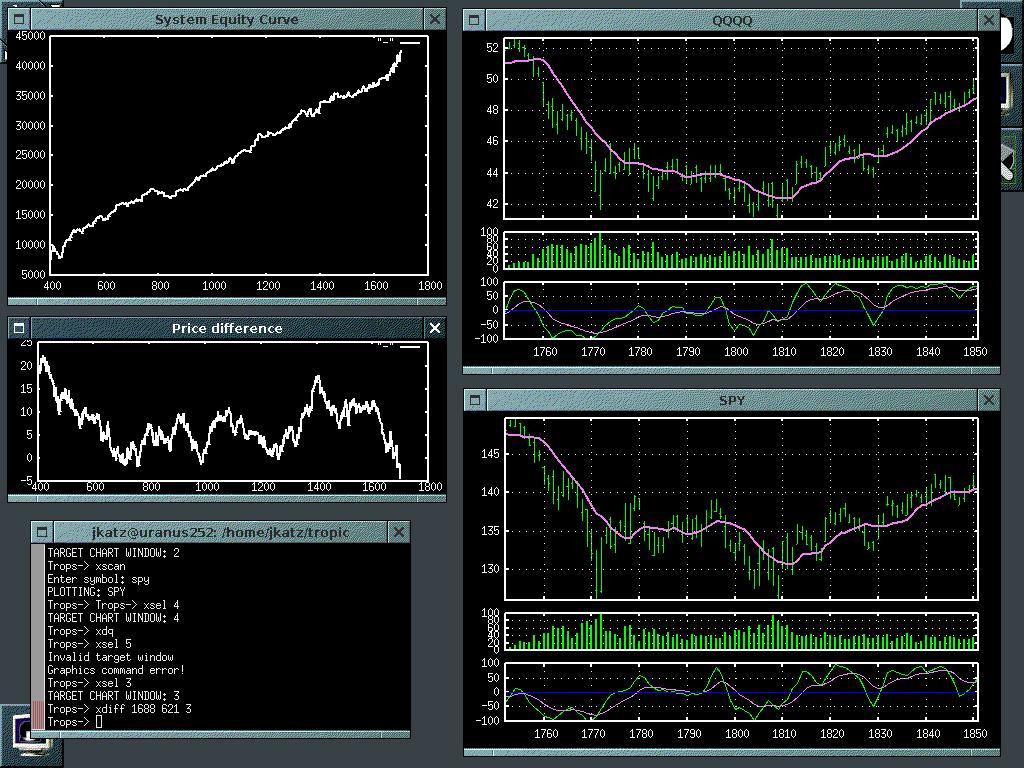Click the 'Trops-> xsel 3' terminal line

point(89,683)
